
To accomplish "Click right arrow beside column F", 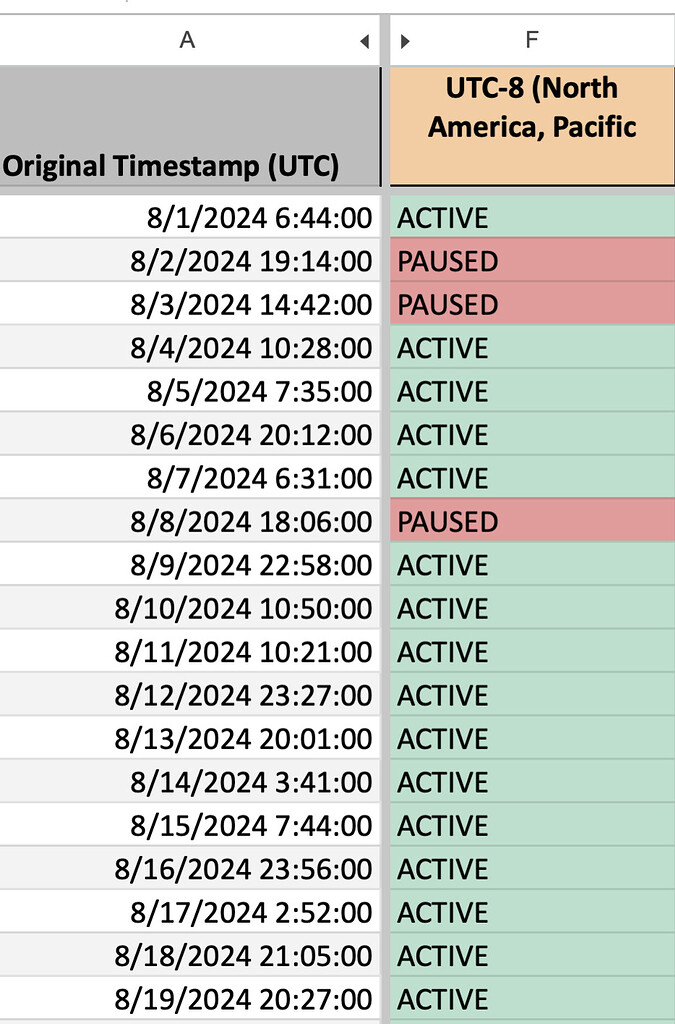I will (x=405, y=41).
